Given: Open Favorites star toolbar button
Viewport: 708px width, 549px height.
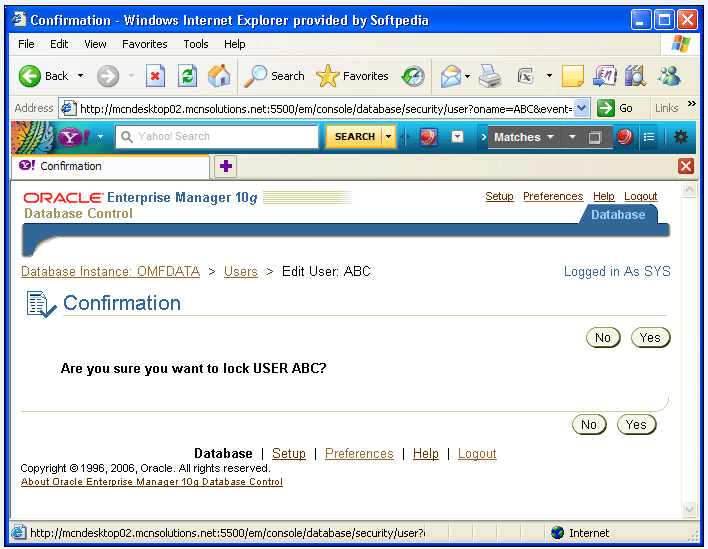Looking at the screenshot, I should pos(352,76).
